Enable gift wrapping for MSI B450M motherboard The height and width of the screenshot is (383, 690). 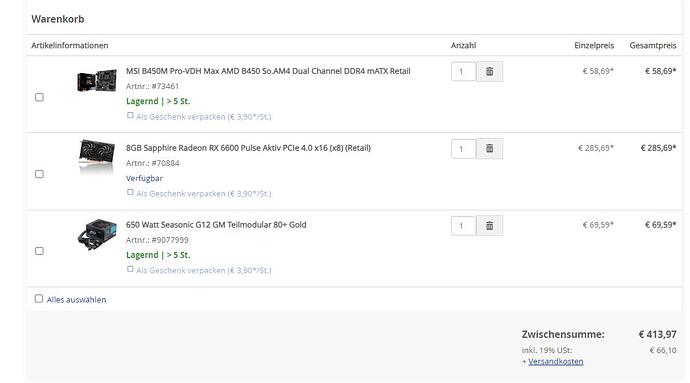point(130,115)
